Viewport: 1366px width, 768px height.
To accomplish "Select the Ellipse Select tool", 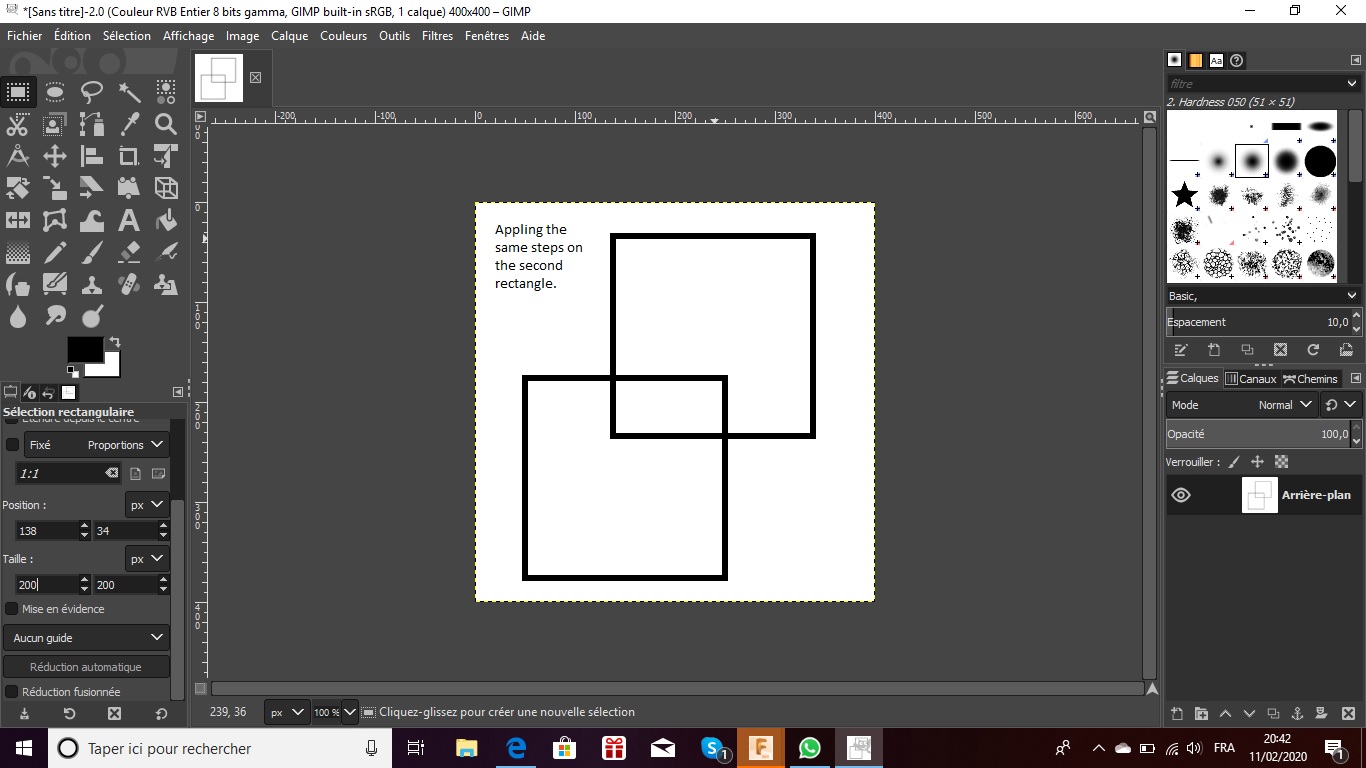I will coord(55,93).
